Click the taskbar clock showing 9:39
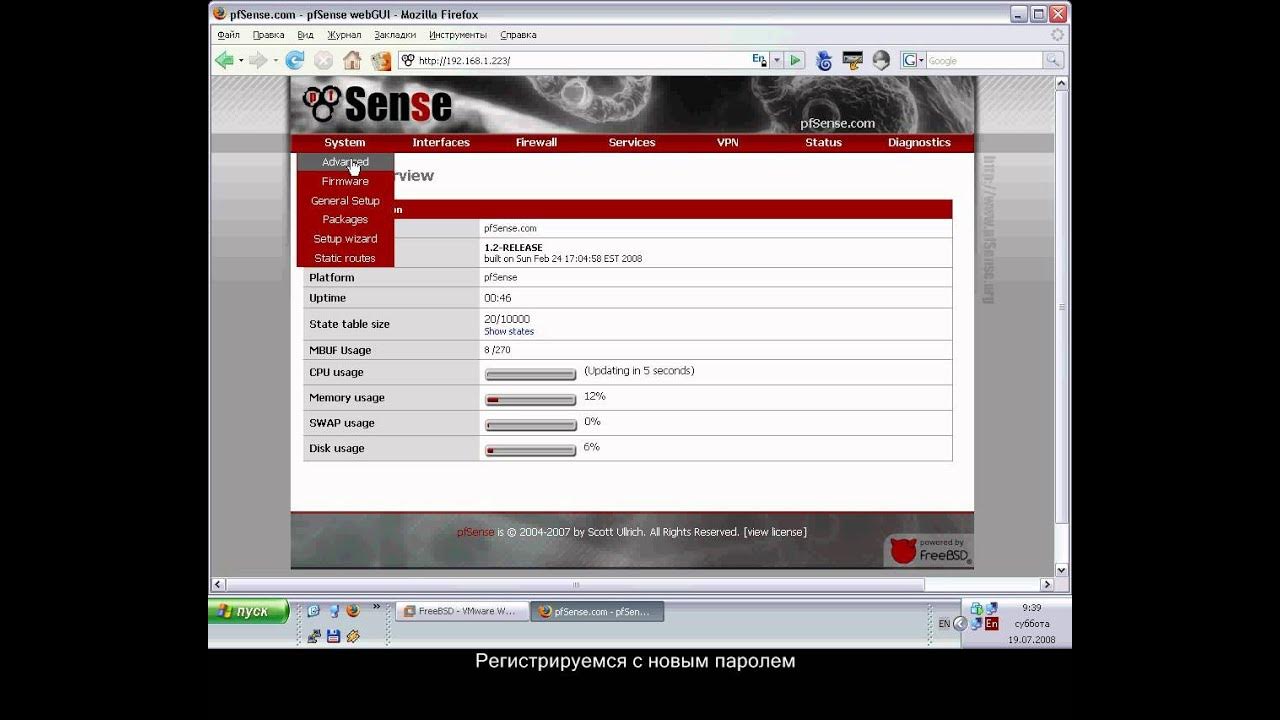1280x720 pixels. [x=1032, y=607]
